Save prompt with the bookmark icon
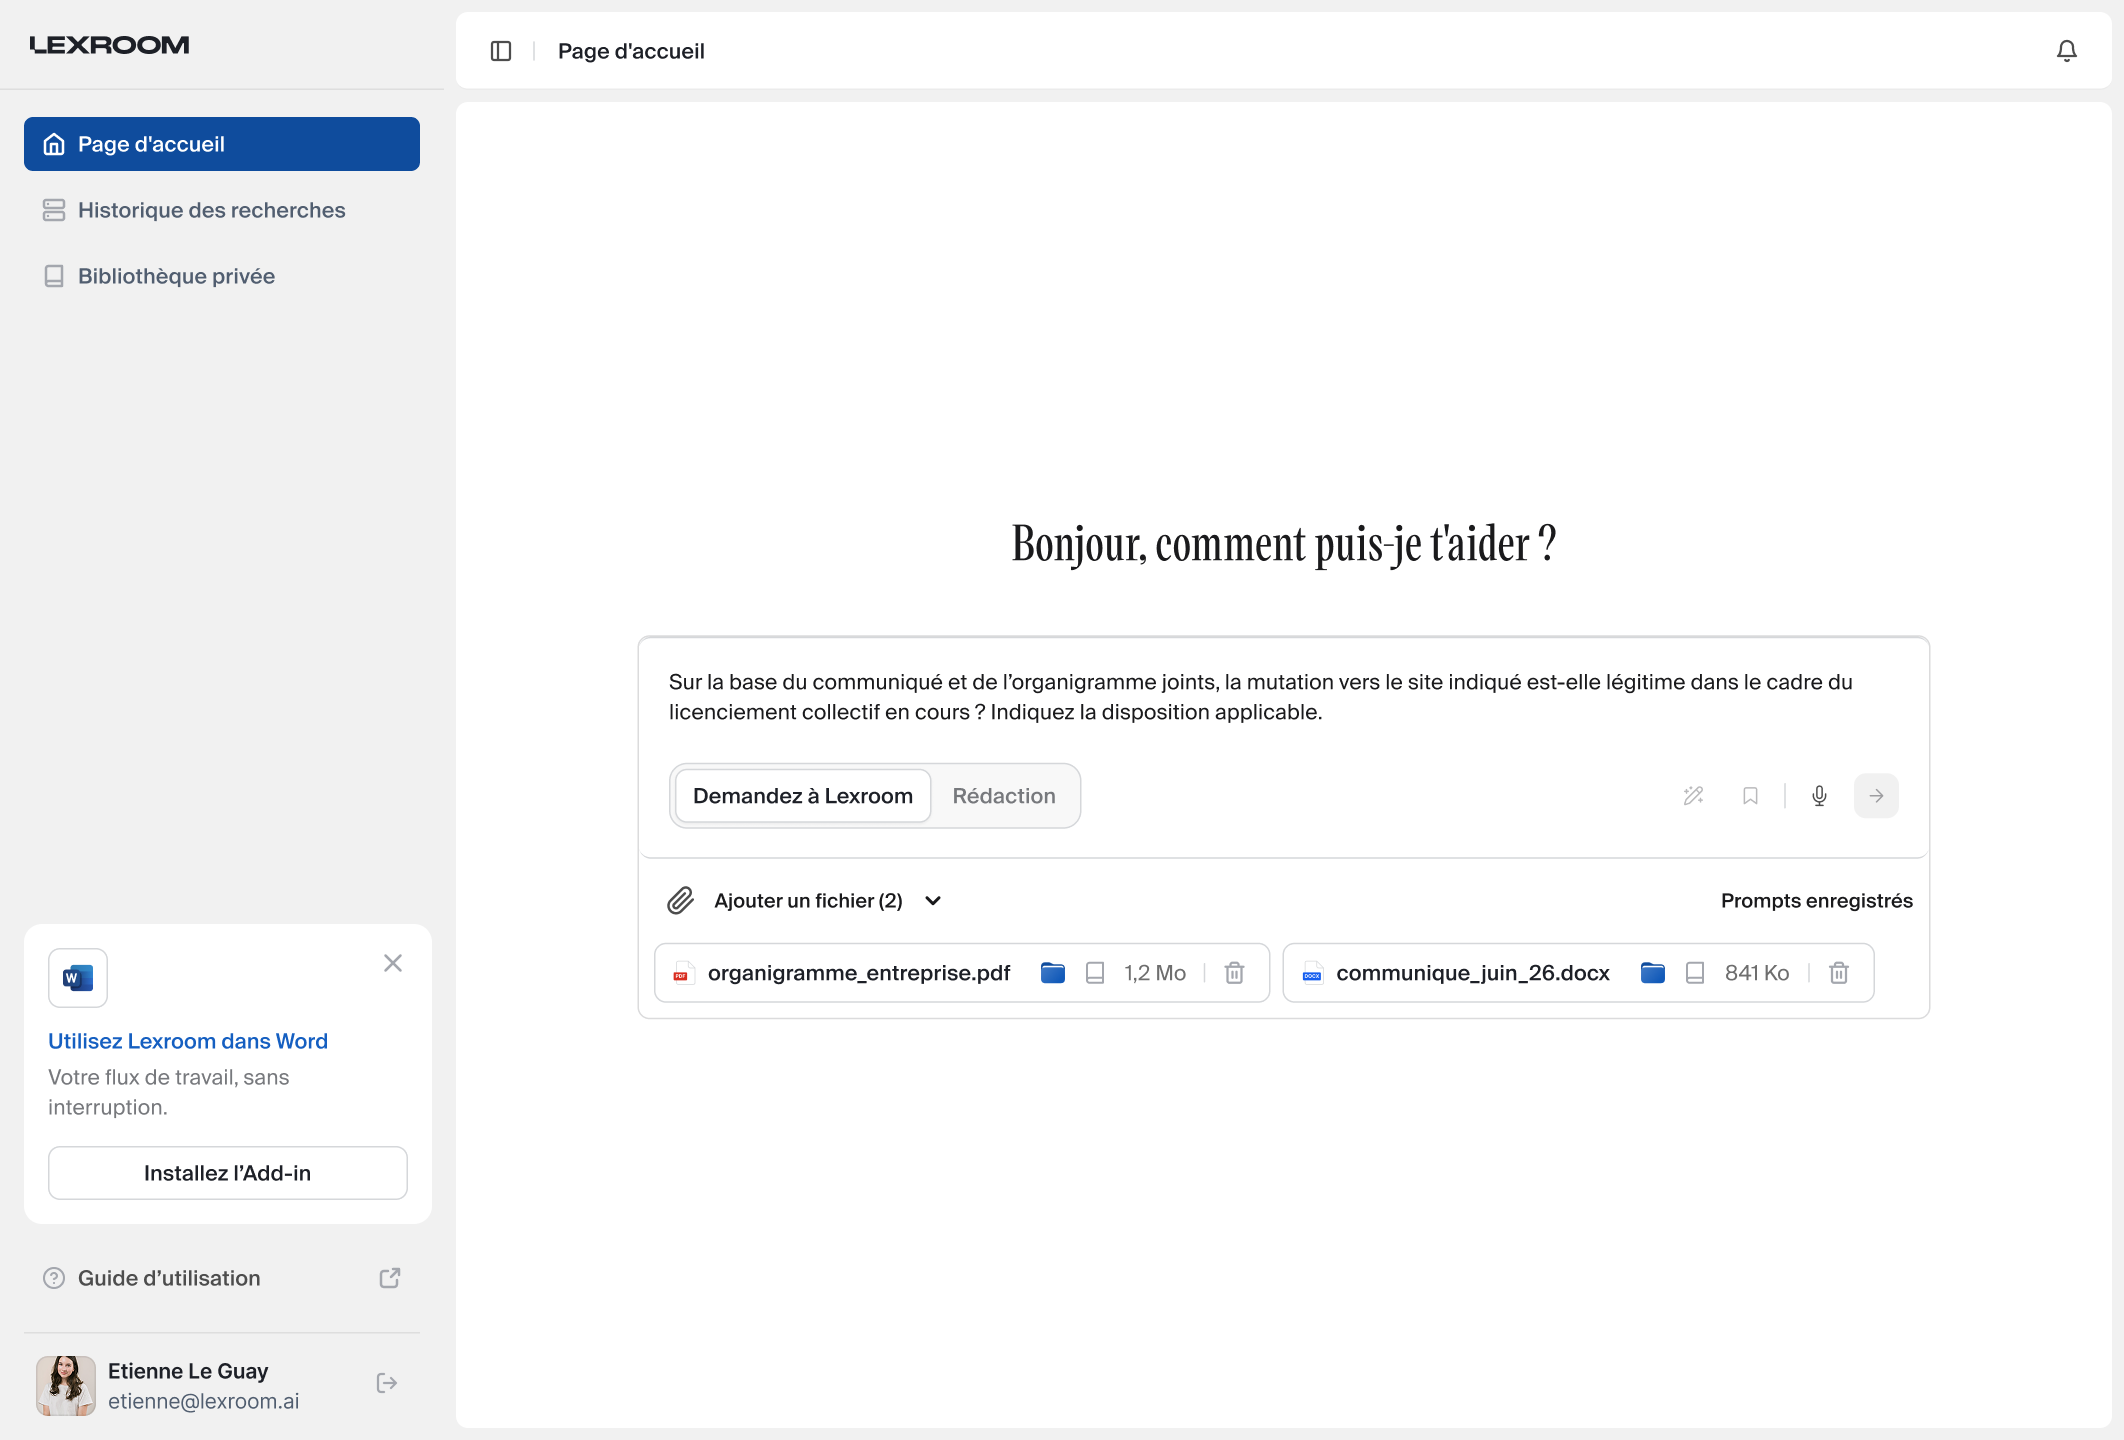Image resolution: width=2124 pixels, height=1440 pixels. [x=1750, y=796]
